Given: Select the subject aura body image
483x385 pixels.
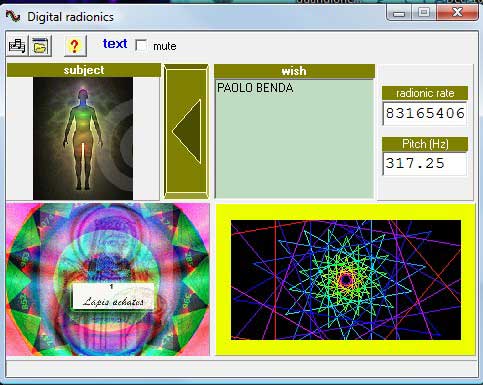Looking at the screenshot, I should pyautogui.click(x=83, y=138).
